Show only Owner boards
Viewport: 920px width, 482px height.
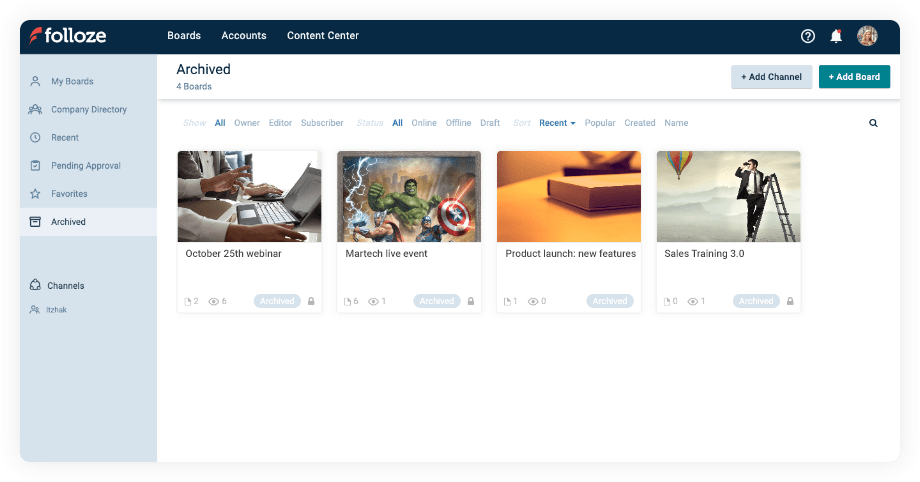(x=246, y=123)
